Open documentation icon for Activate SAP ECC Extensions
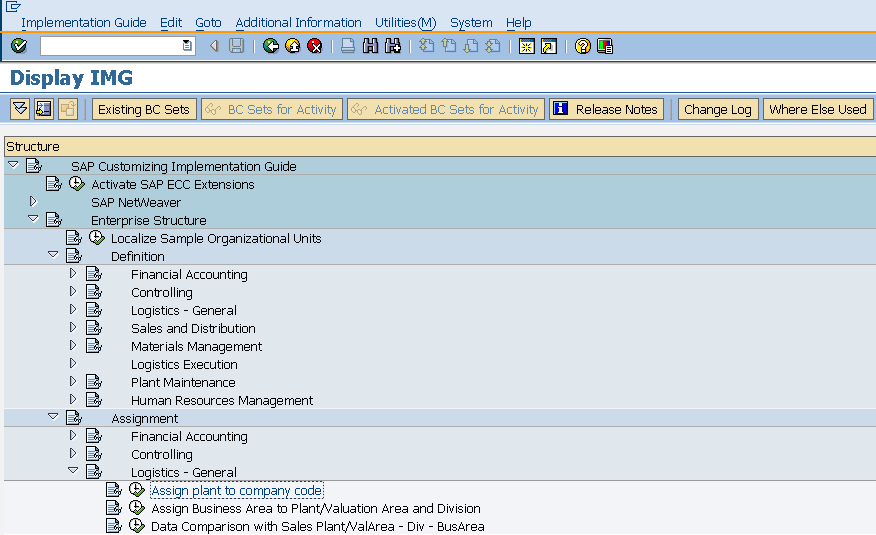The width and height of the screenshot is (876, 535). pyautogui.click(x=54, y=184)
